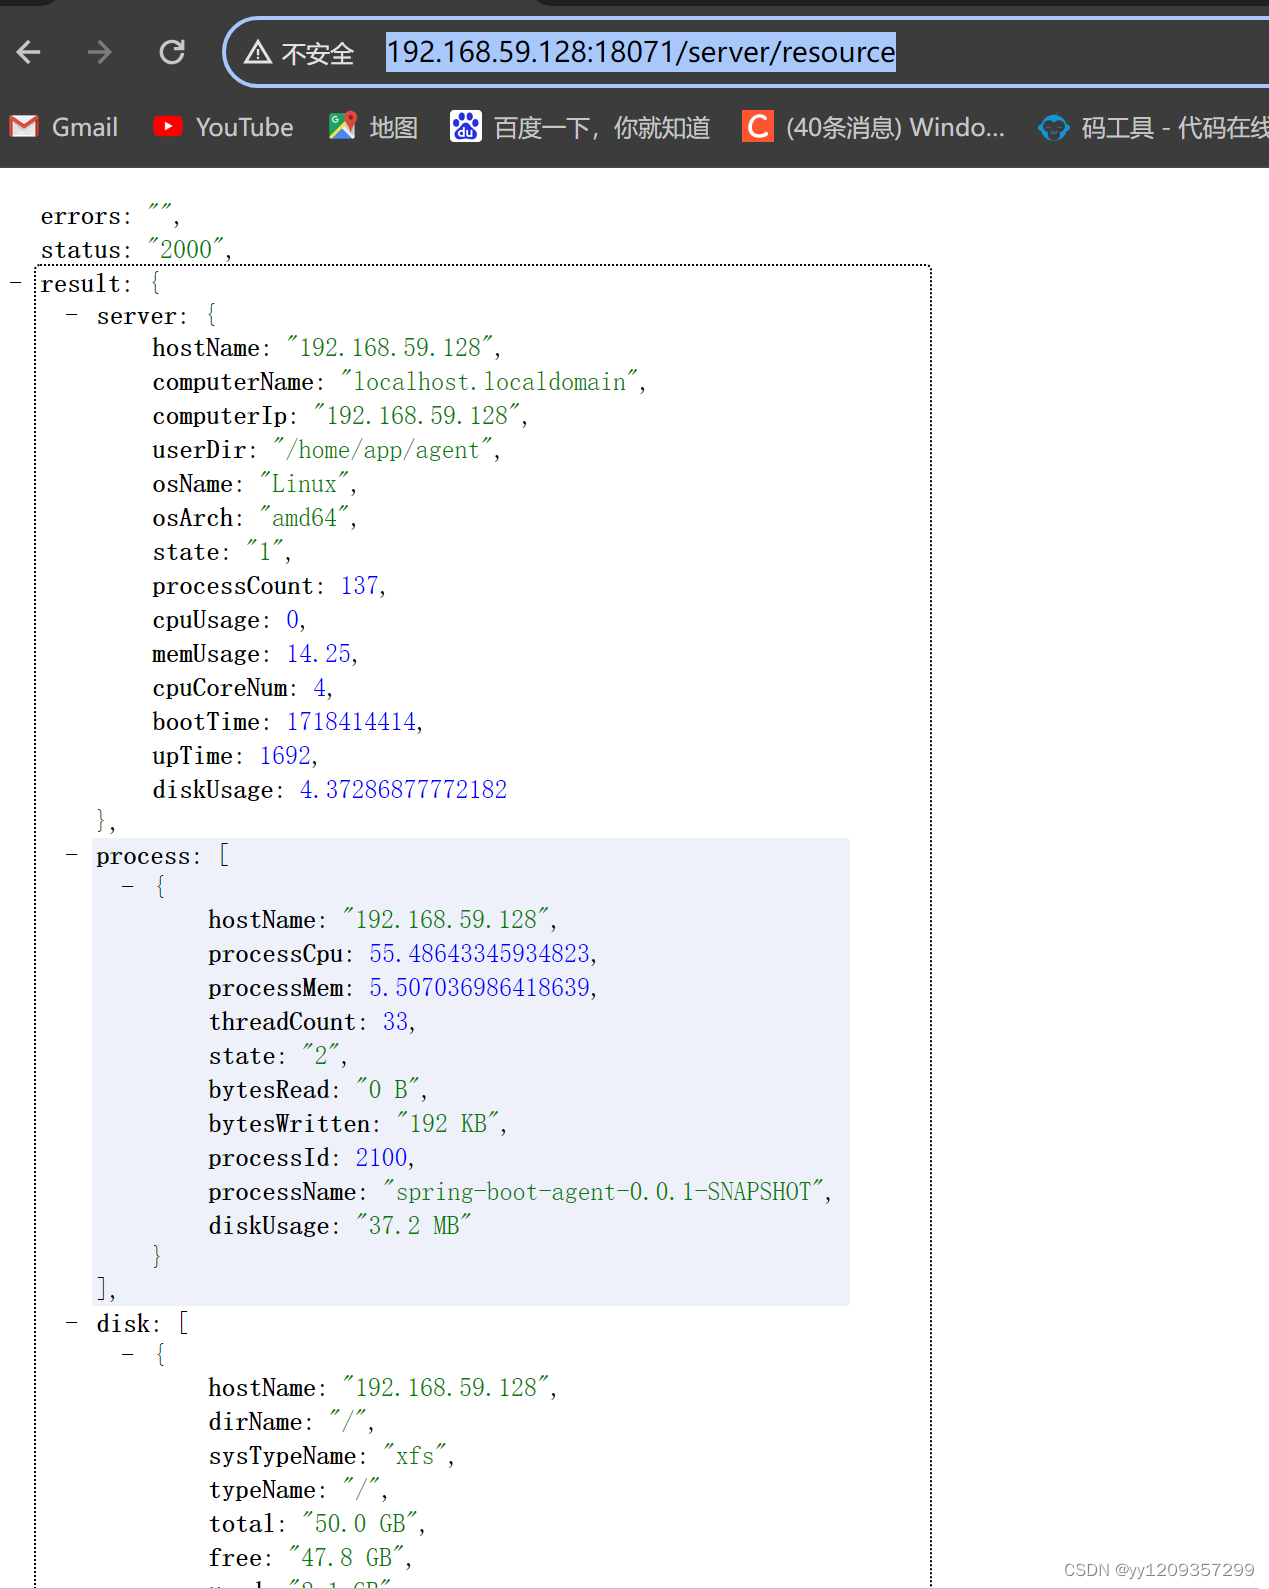Click the status value "2000"
The image size is (1269, 1589).
click(186, 249)
